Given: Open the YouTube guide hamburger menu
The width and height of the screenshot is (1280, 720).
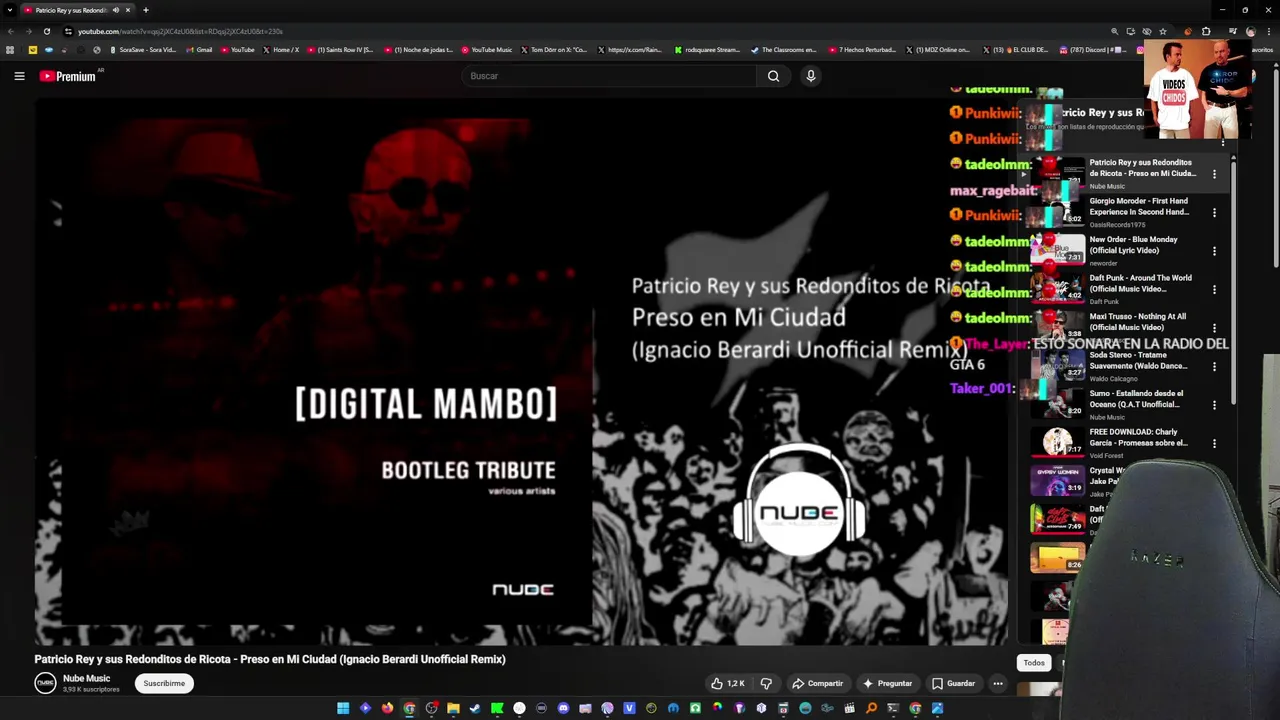Looking at the screenshot, I should point(19,76).
